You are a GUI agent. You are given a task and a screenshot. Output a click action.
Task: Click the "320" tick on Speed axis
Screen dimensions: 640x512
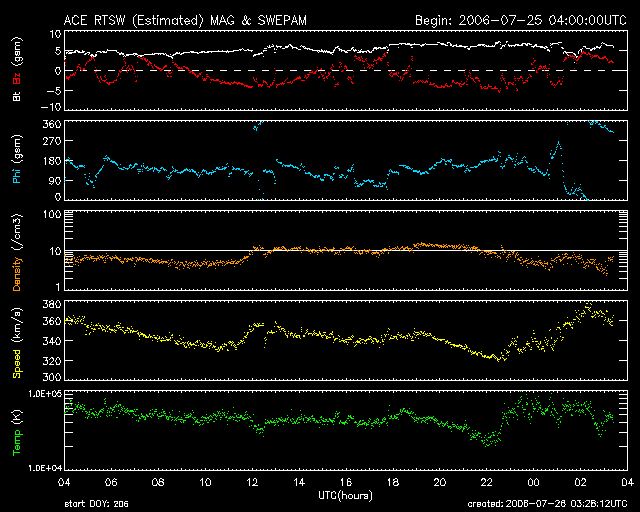click(52, 361)
